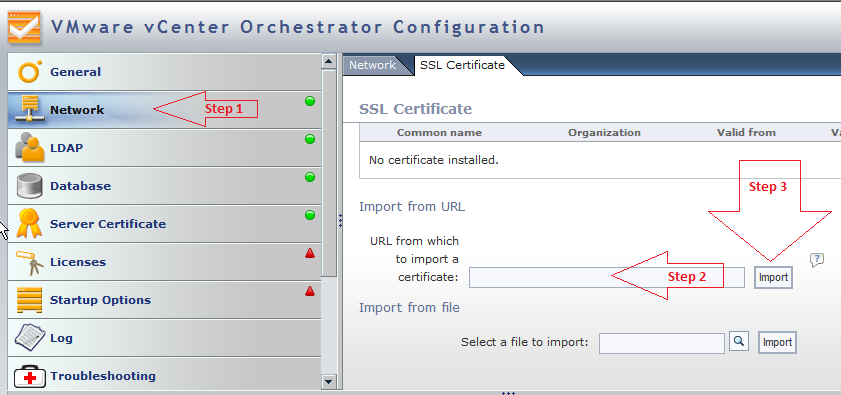This screenshot has width=841, height=395.
Task: Click Import button for file import
Action: (777, 342)
